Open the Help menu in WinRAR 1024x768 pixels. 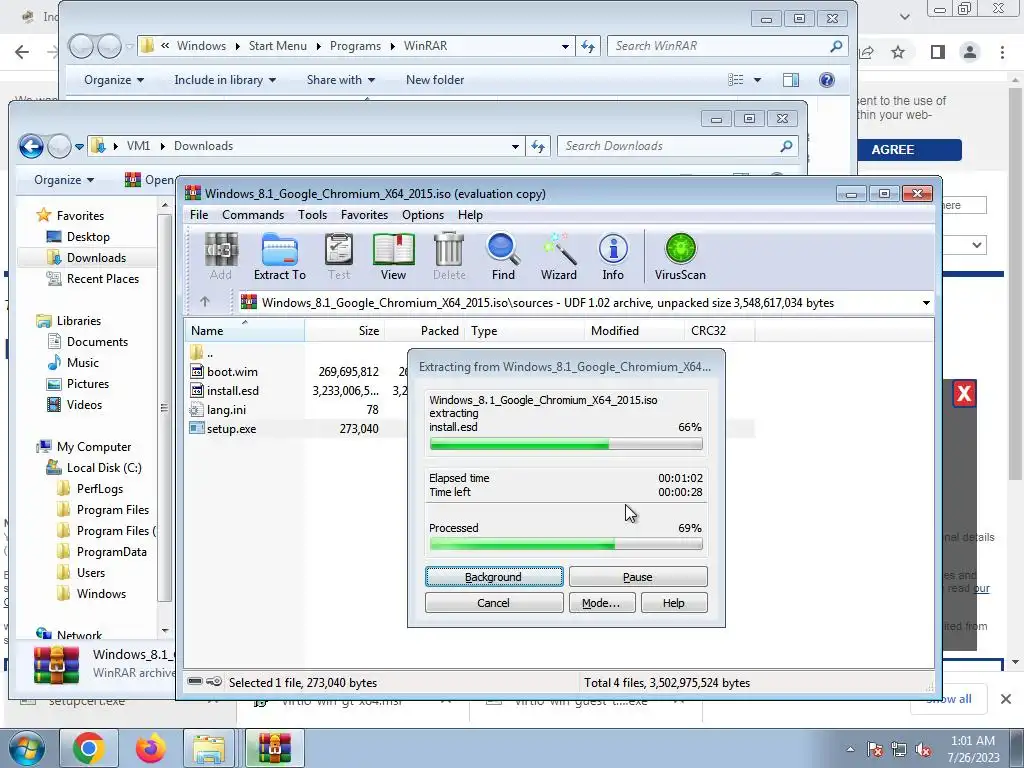pos(470,215)
